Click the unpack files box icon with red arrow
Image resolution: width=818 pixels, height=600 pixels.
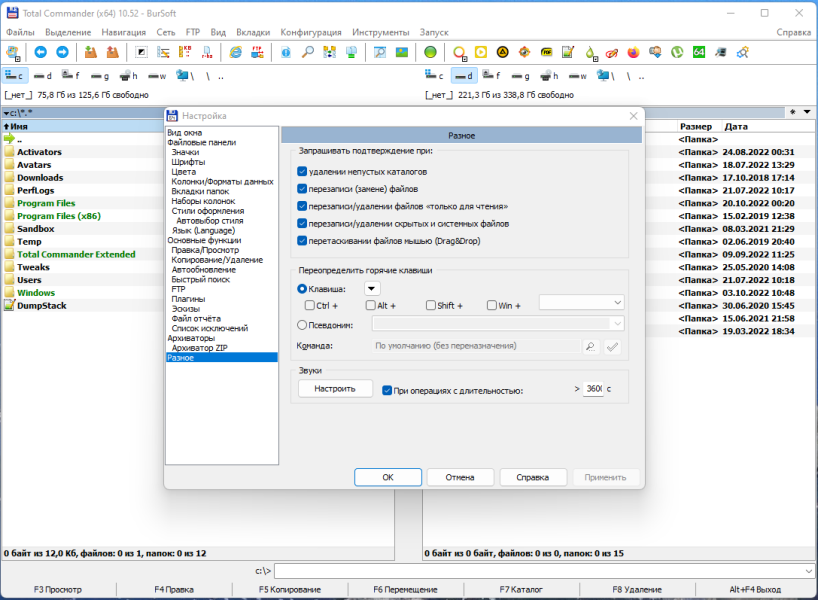tap(112, 52)
